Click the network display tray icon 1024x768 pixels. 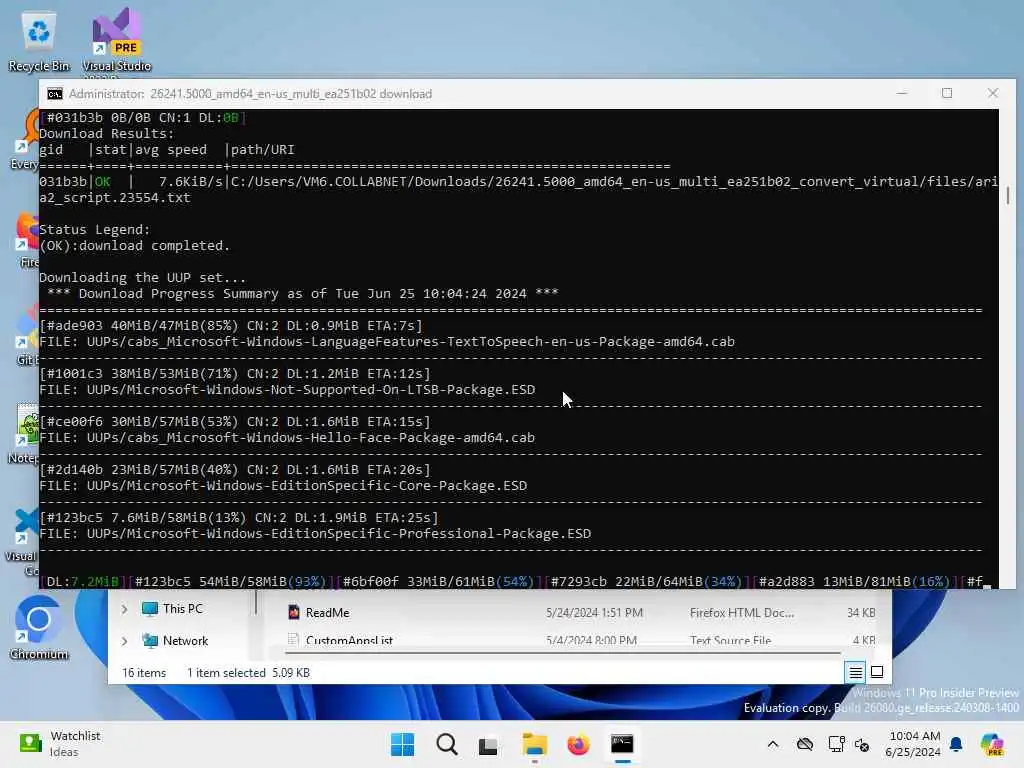pos(836,744)
